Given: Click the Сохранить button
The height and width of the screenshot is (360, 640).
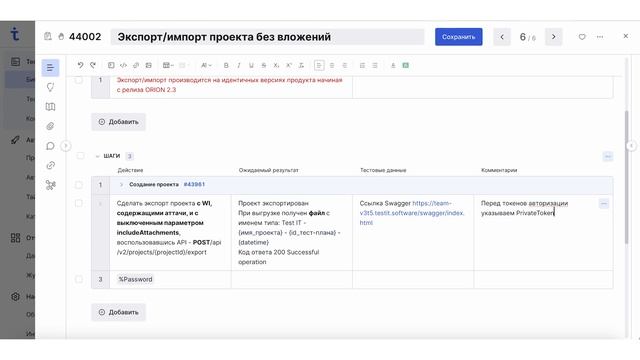Looking at the screenshot, I should [x=458, y=37].
